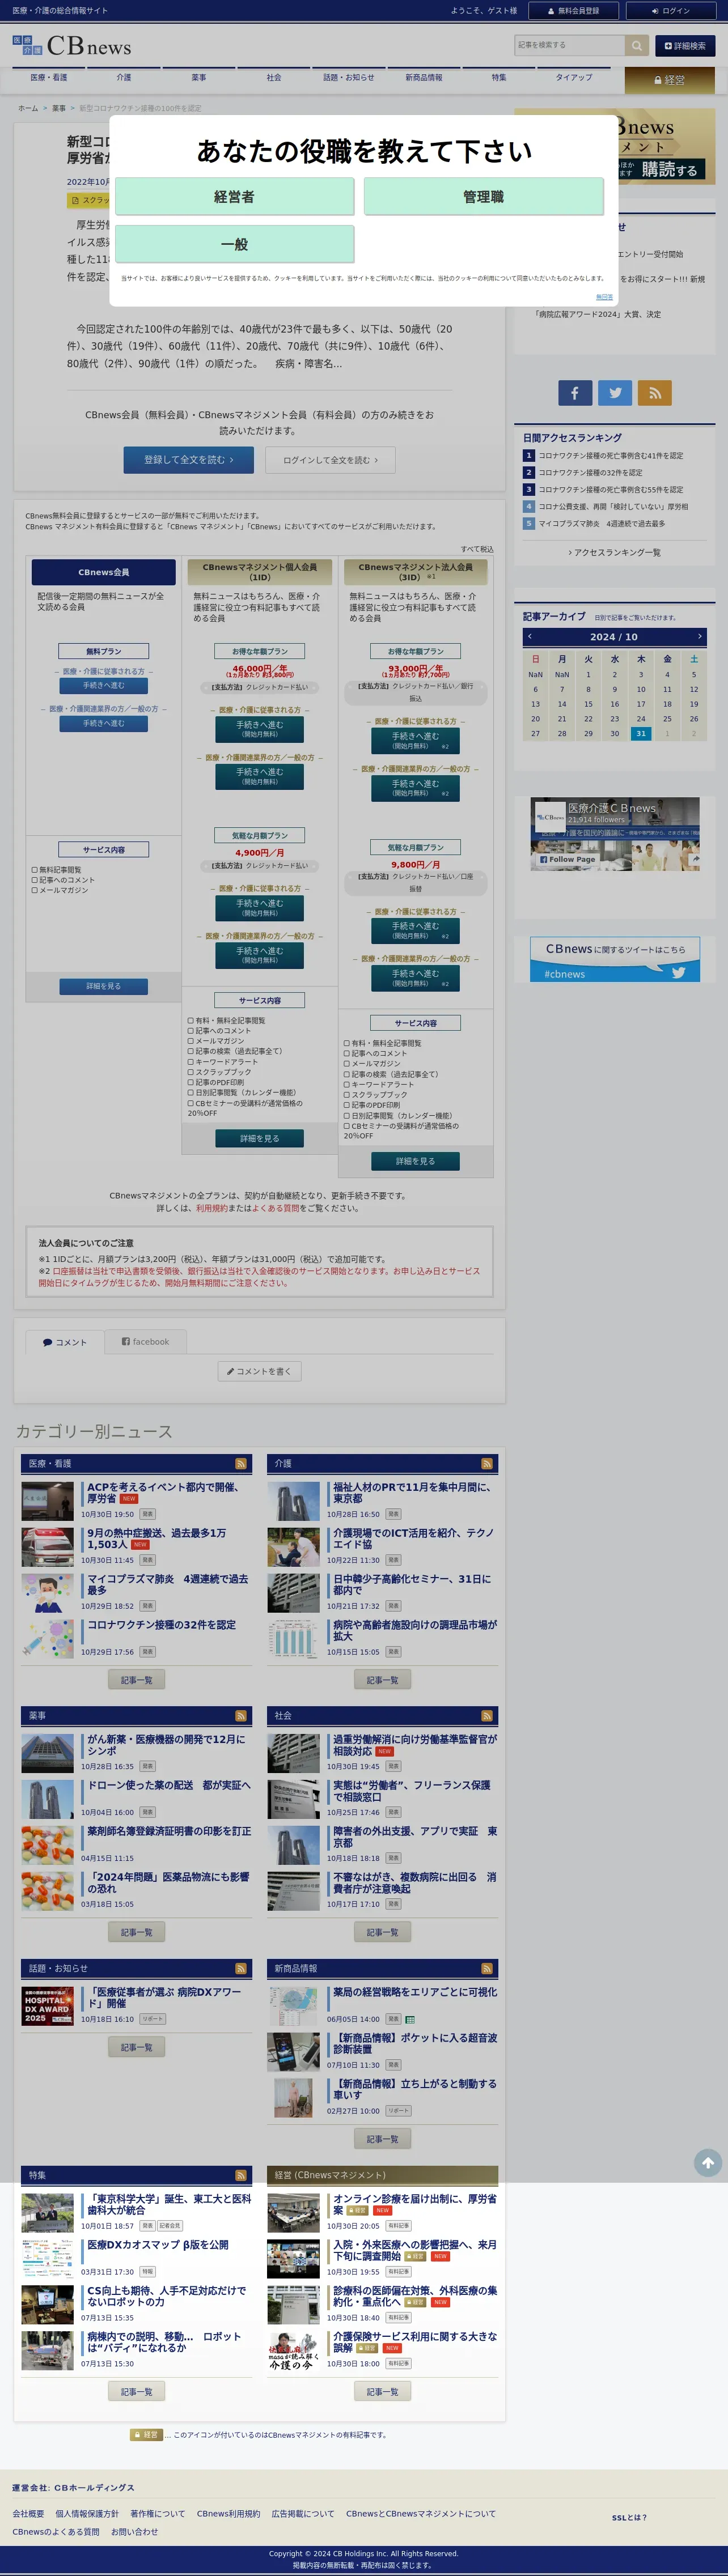Open the RSS feed icon of 新商品情報 section

click(x=487, y=1968)
